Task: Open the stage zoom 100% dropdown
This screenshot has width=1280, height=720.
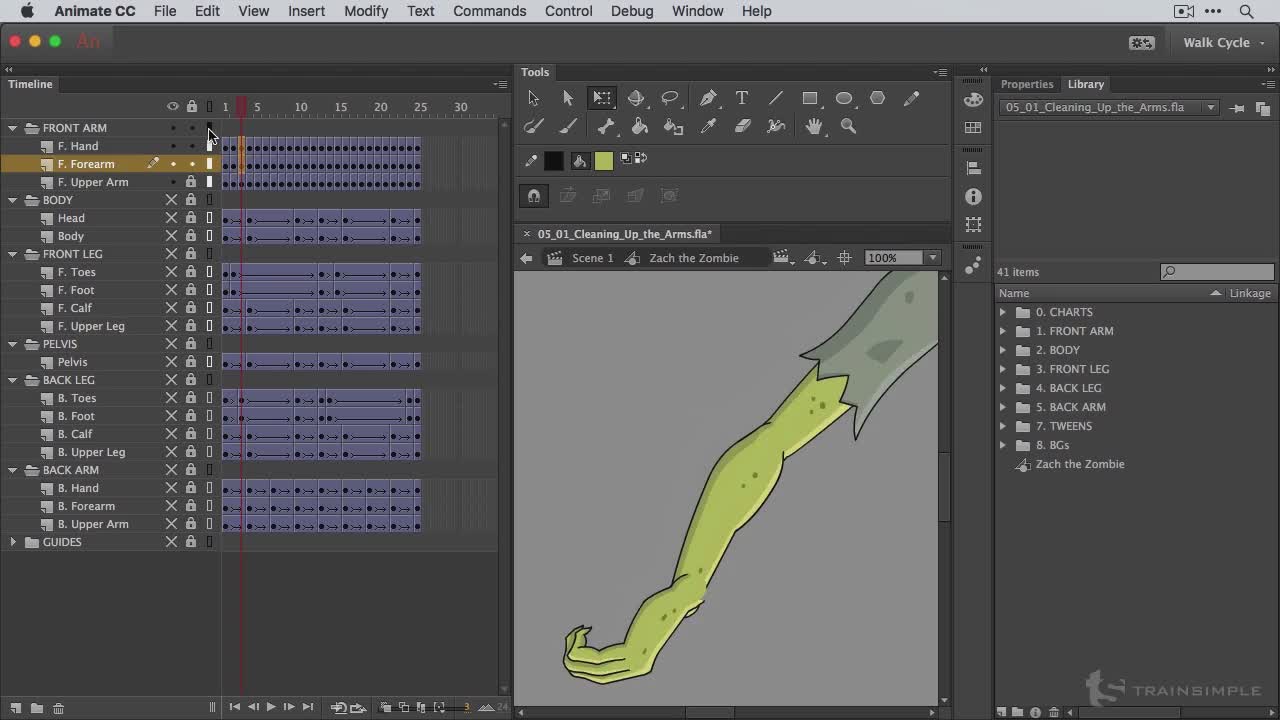Action: [x=933, y=258]
